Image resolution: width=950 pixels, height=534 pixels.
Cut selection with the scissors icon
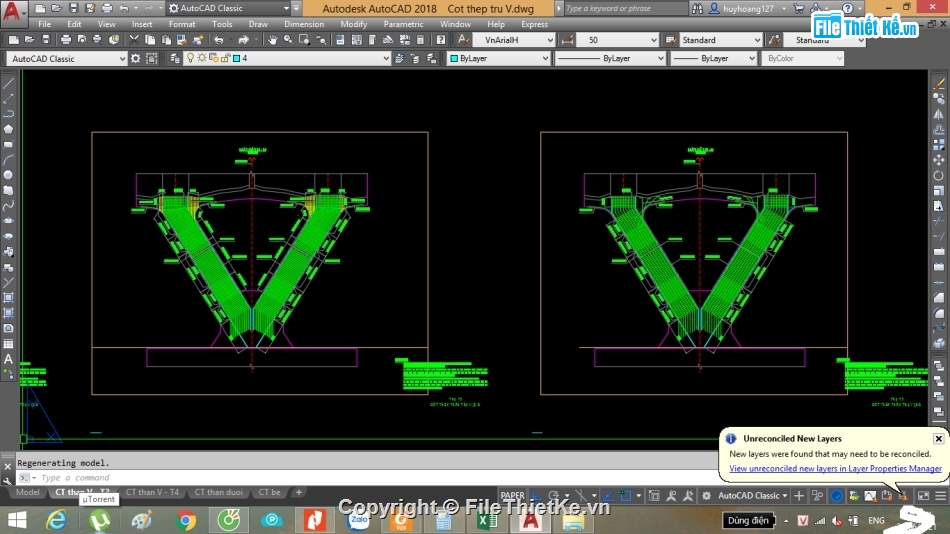point(134,40)
